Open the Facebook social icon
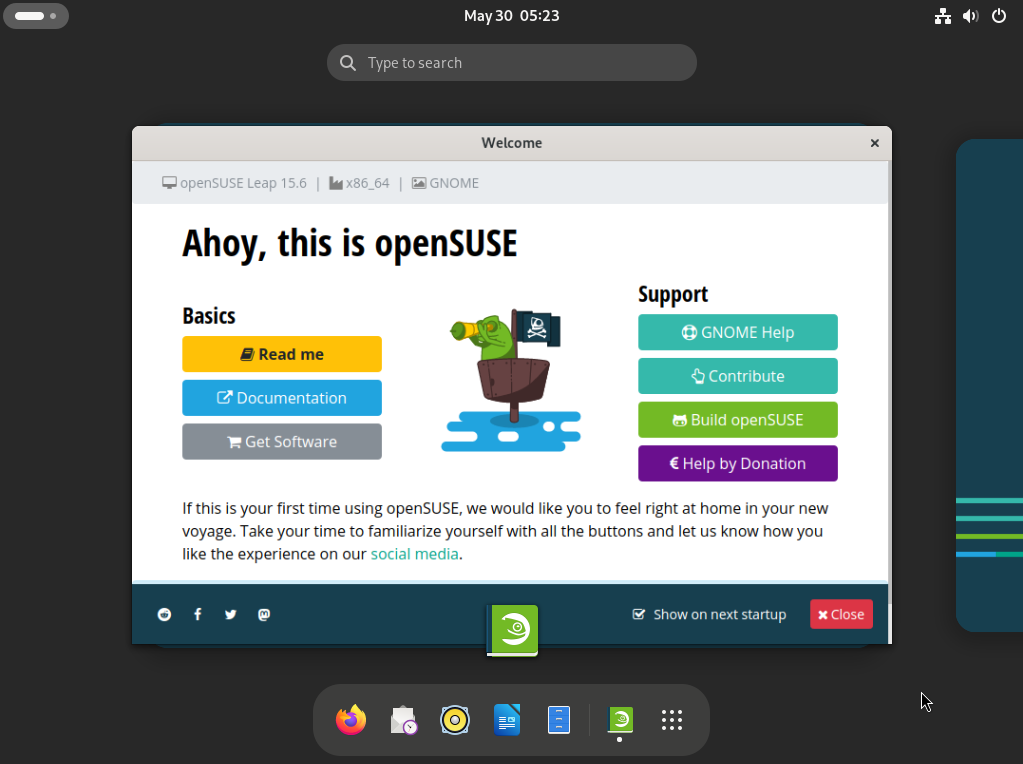The height and width of the screenshot is (764, 1023). tap(198, 614)
